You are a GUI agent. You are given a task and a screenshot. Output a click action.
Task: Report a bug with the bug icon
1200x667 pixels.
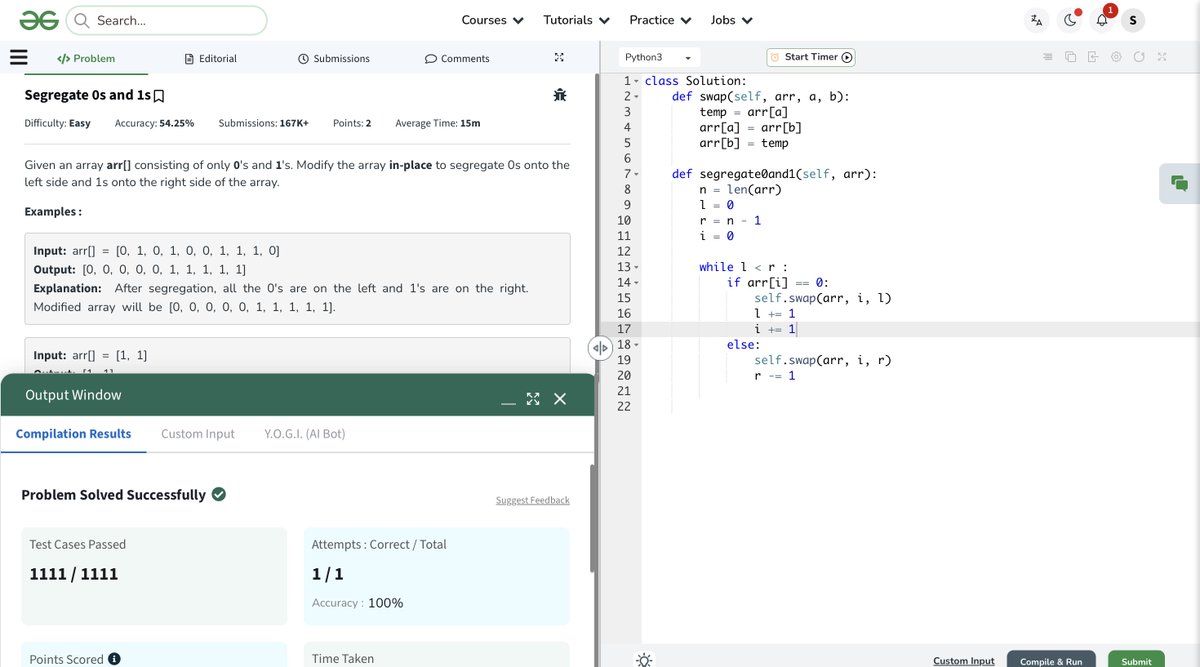coord(560,95)
